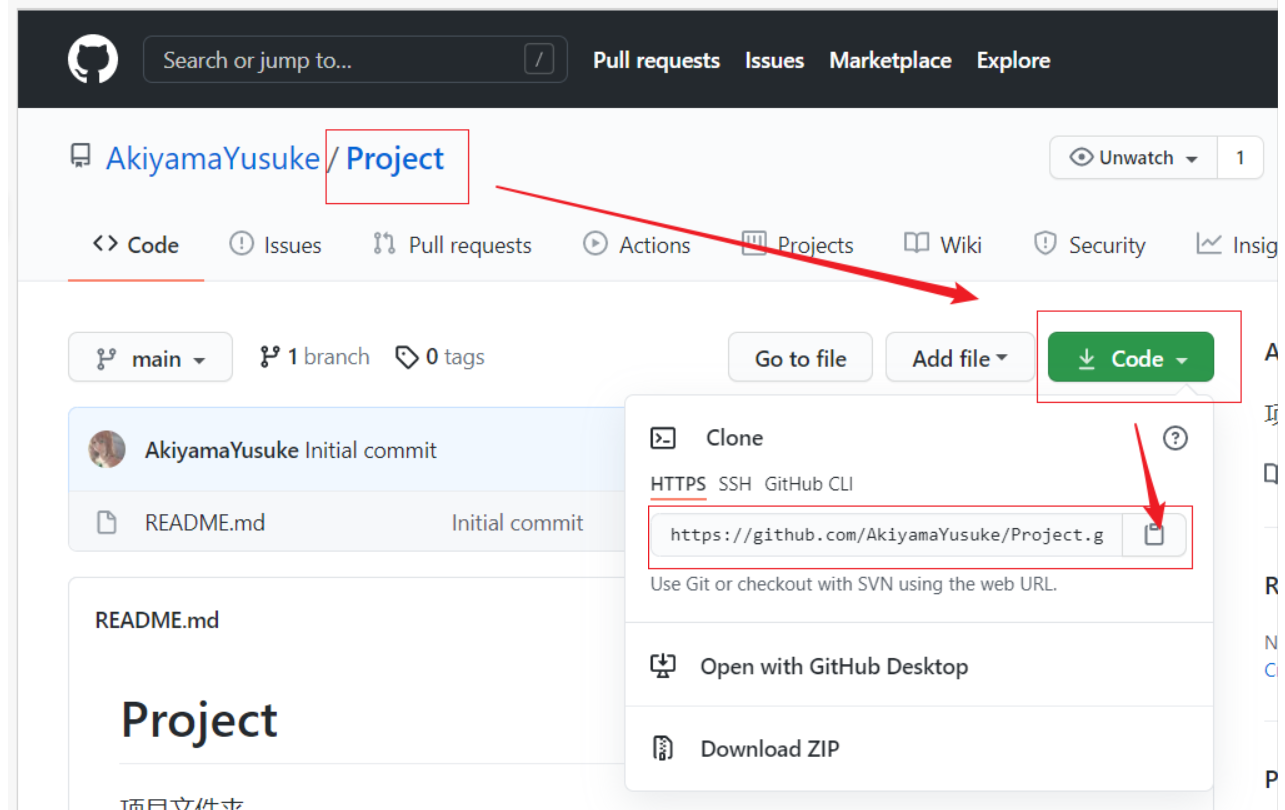Click the repository book icon beside AkiyamaYusuke
The height and width of the screenshot is (810, 1285).
80,157
